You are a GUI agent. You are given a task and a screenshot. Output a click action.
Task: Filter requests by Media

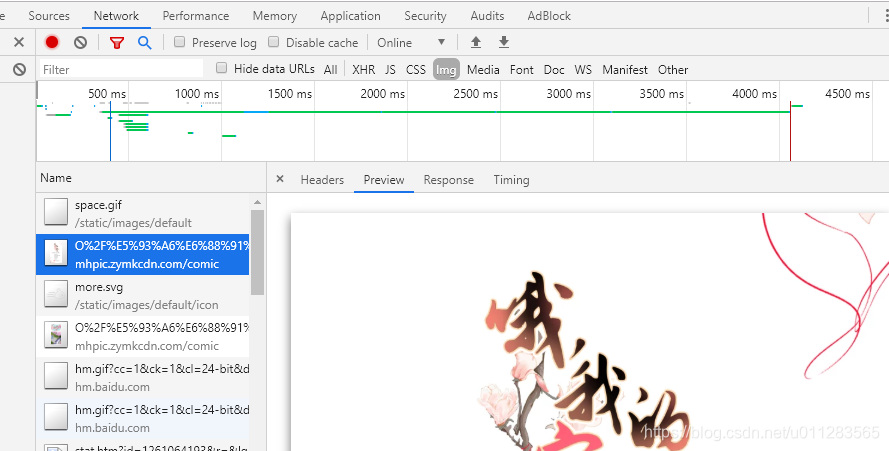(483, 70)
